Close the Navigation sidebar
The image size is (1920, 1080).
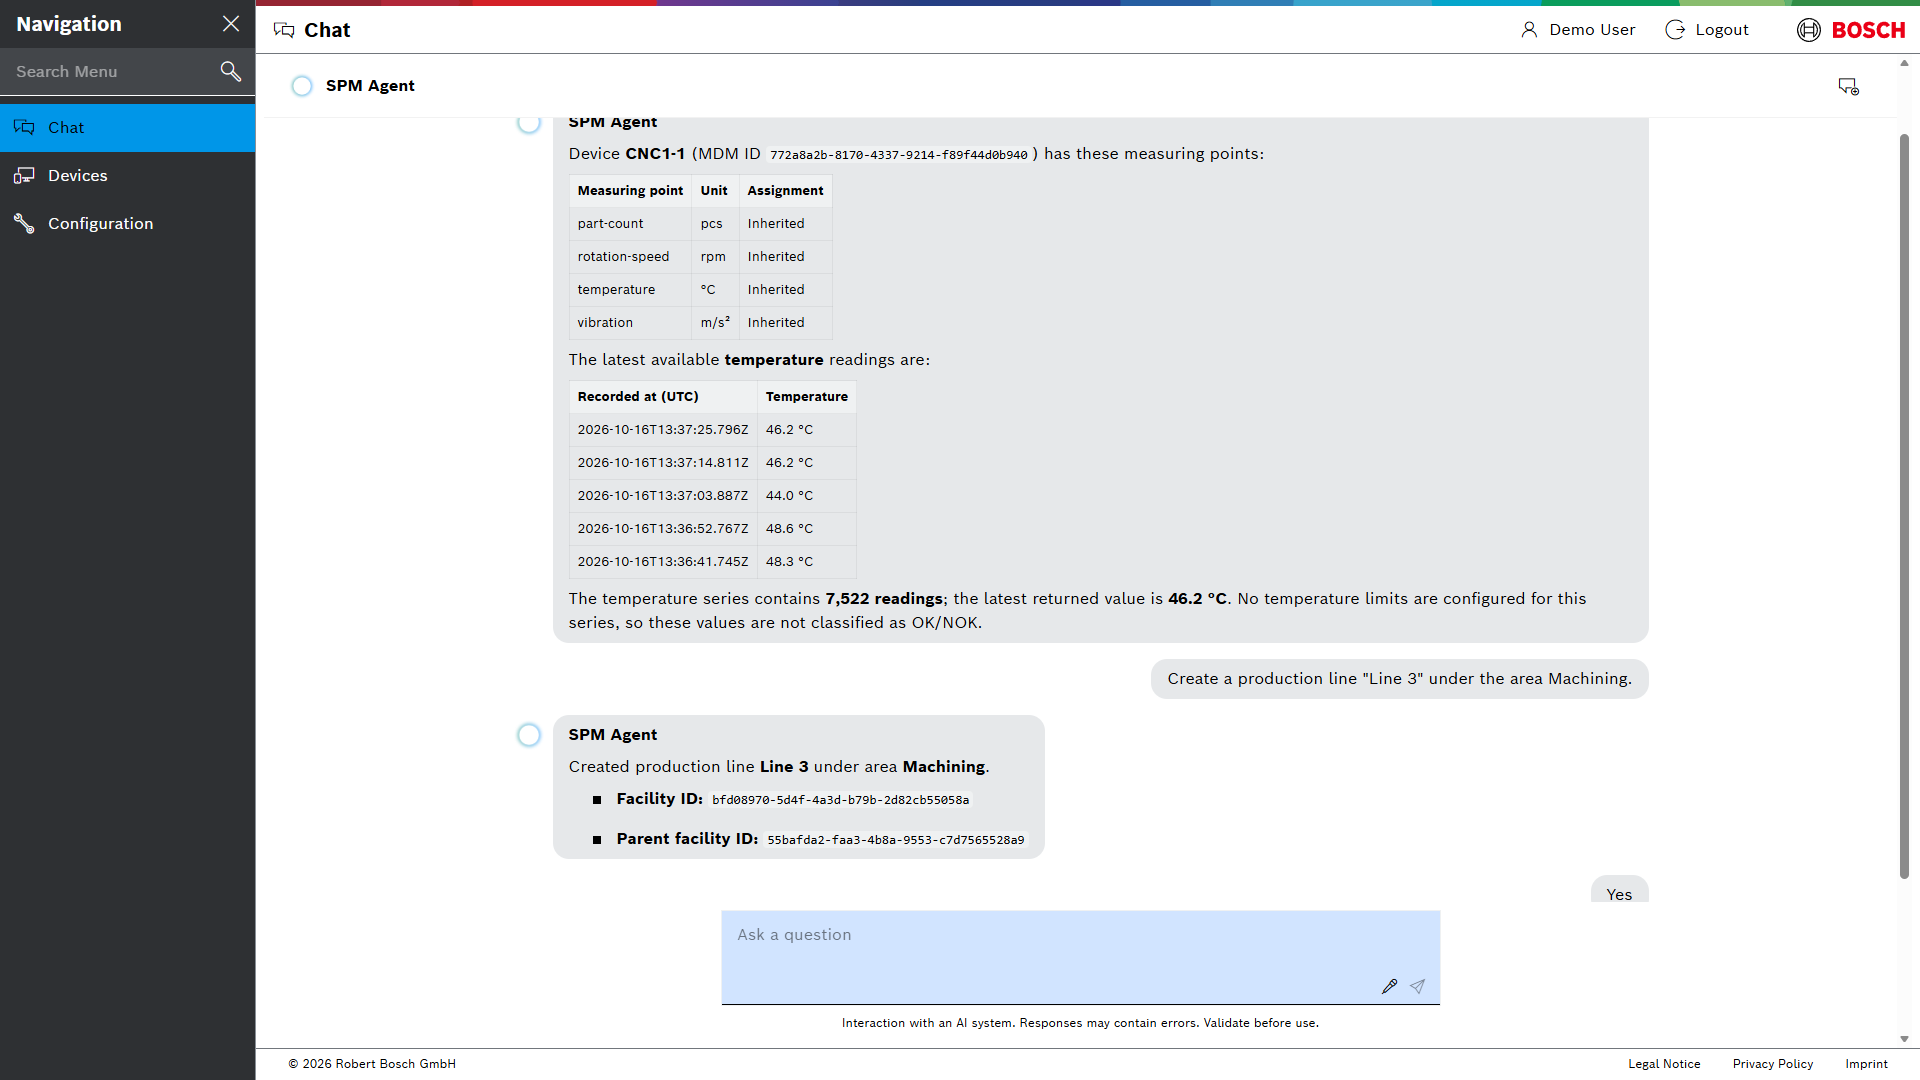[x=231, y=24]
